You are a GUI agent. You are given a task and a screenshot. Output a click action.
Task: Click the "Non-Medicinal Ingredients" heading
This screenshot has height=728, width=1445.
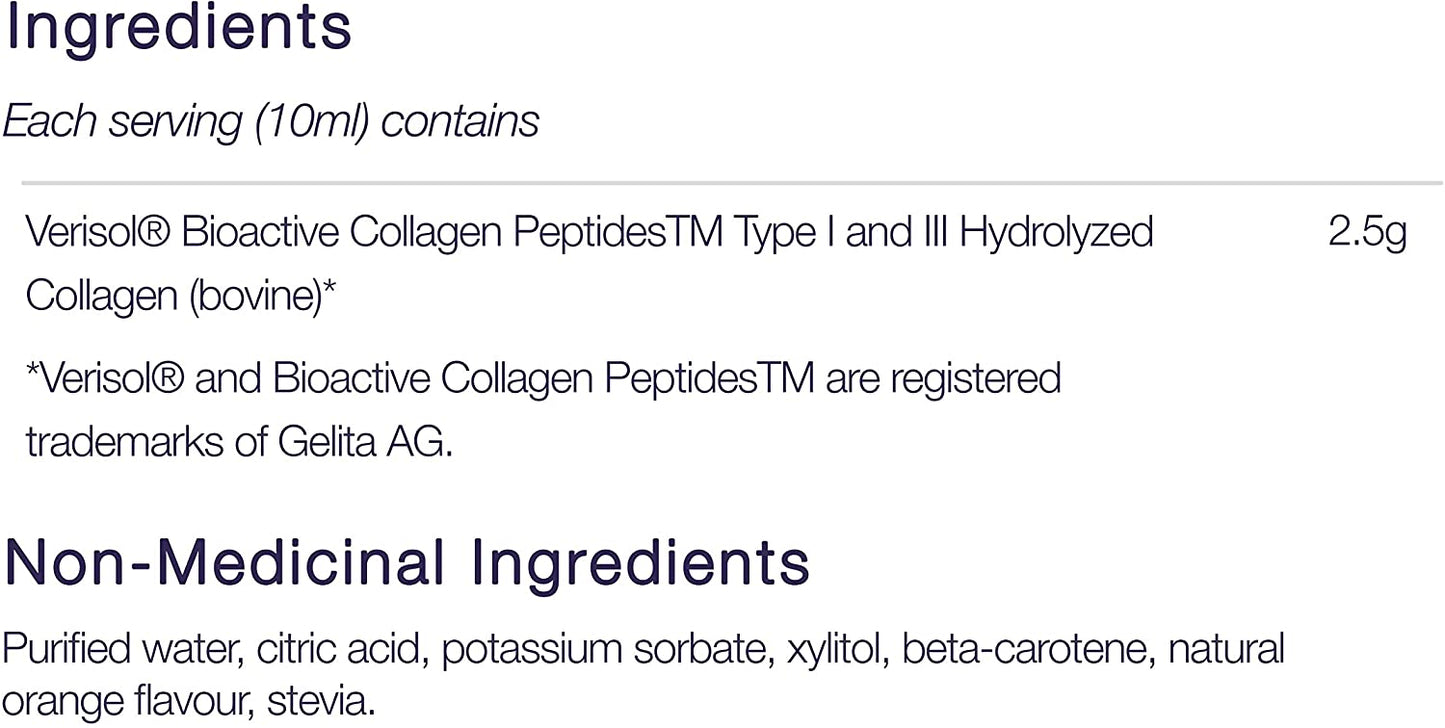[x=407, y=564]
